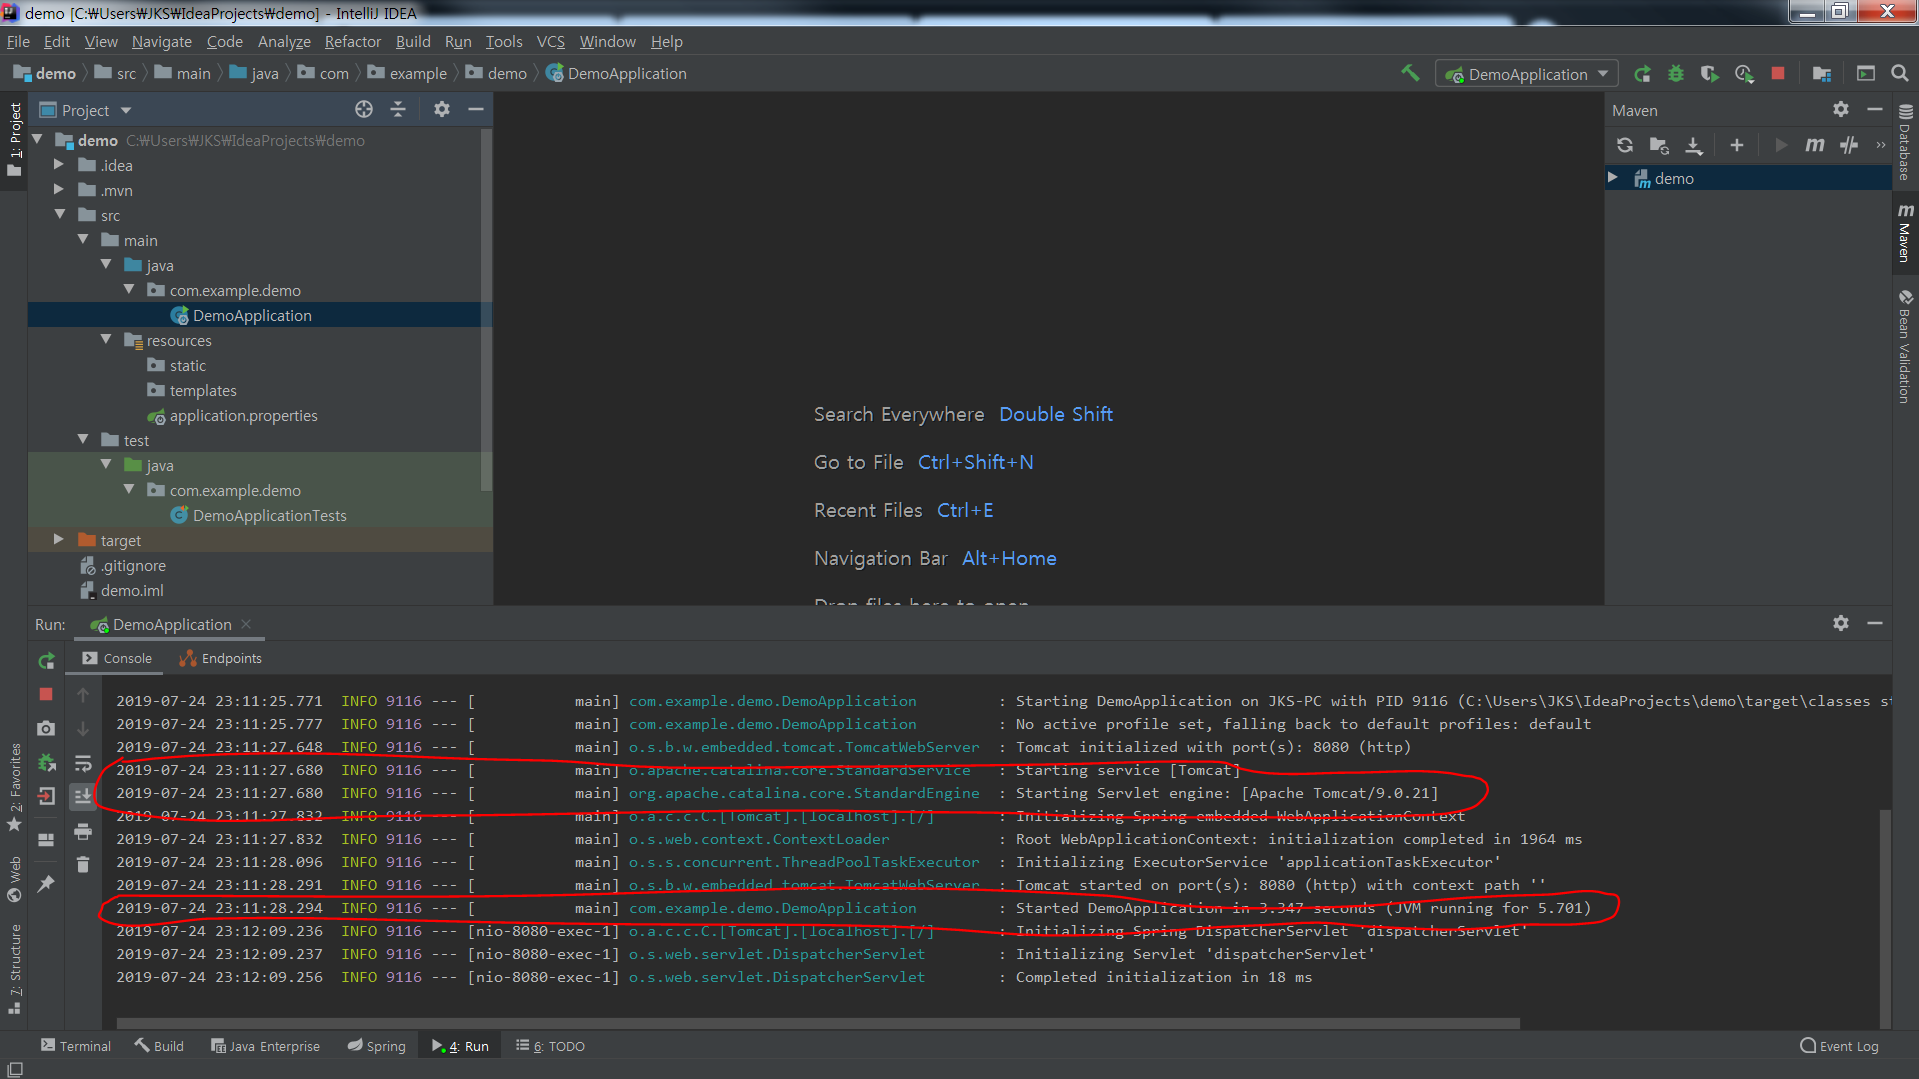Click the Dump Threads camera icon

coord(46,729)
